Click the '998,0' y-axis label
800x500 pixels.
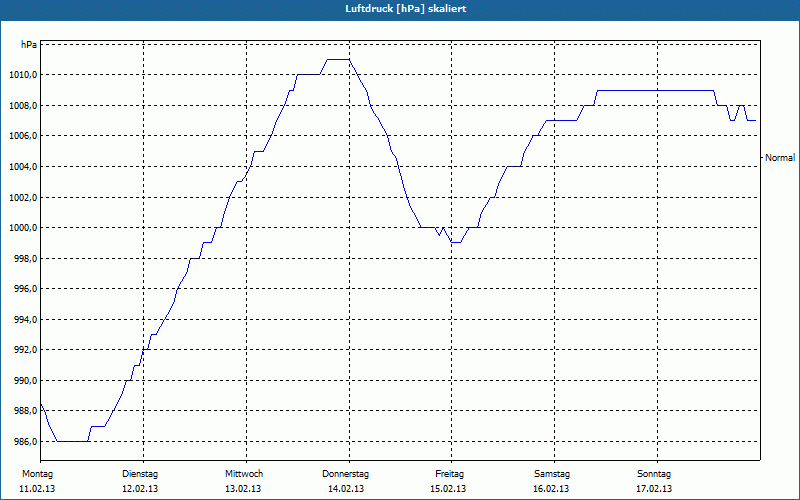[26, 259]
